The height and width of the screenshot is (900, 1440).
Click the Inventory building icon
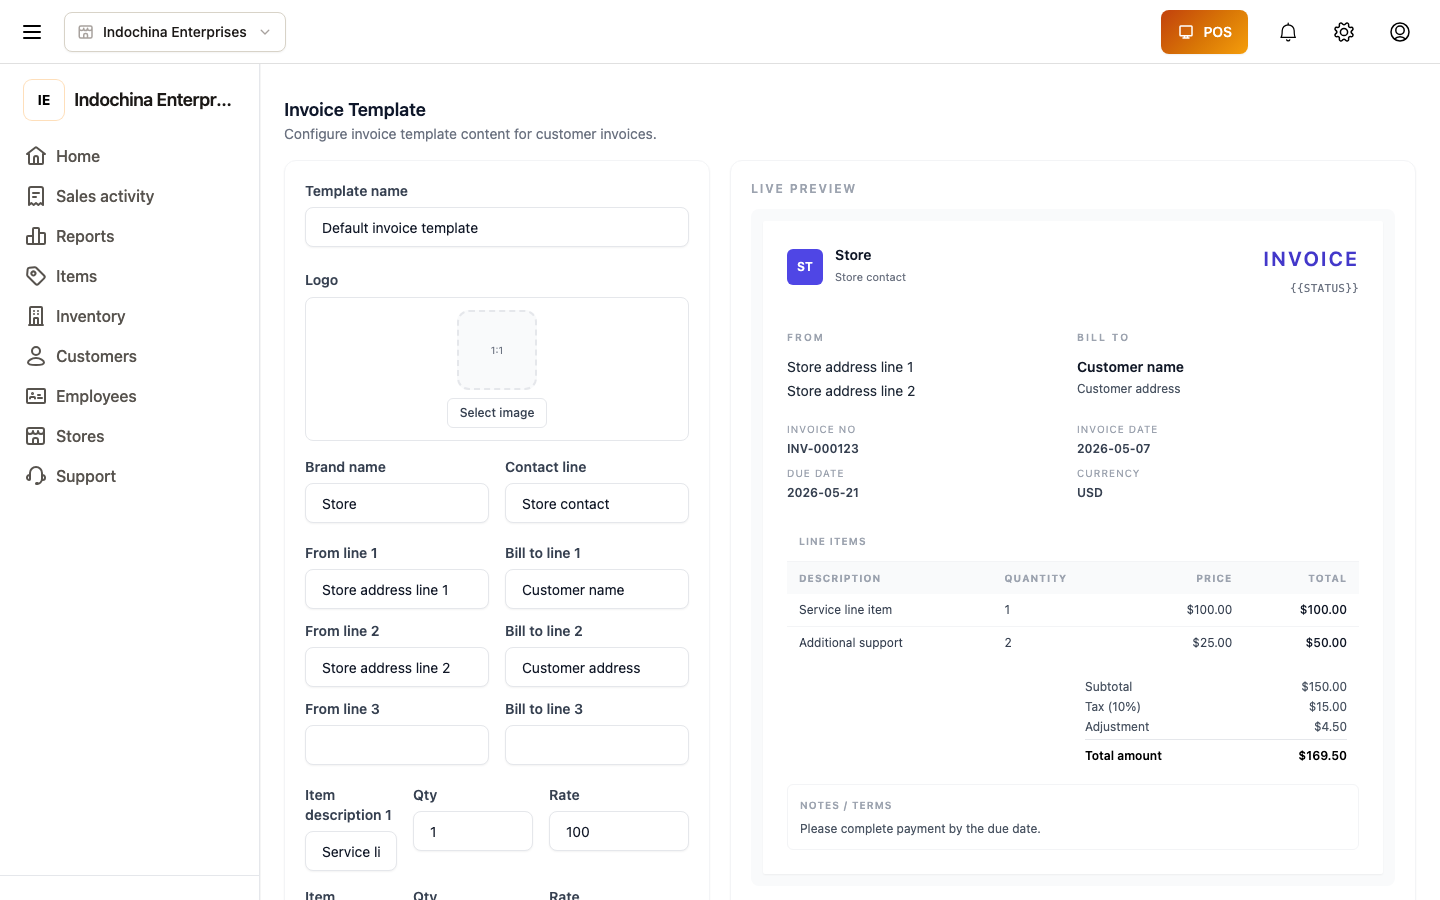coord(36,316)
